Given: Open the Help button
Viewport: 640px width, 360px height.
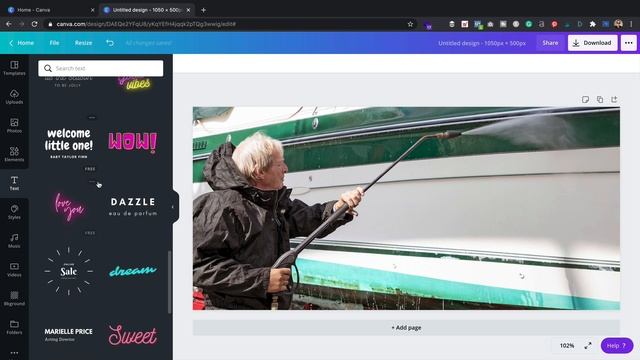Looking at the screenshot, I should (616, 345).
